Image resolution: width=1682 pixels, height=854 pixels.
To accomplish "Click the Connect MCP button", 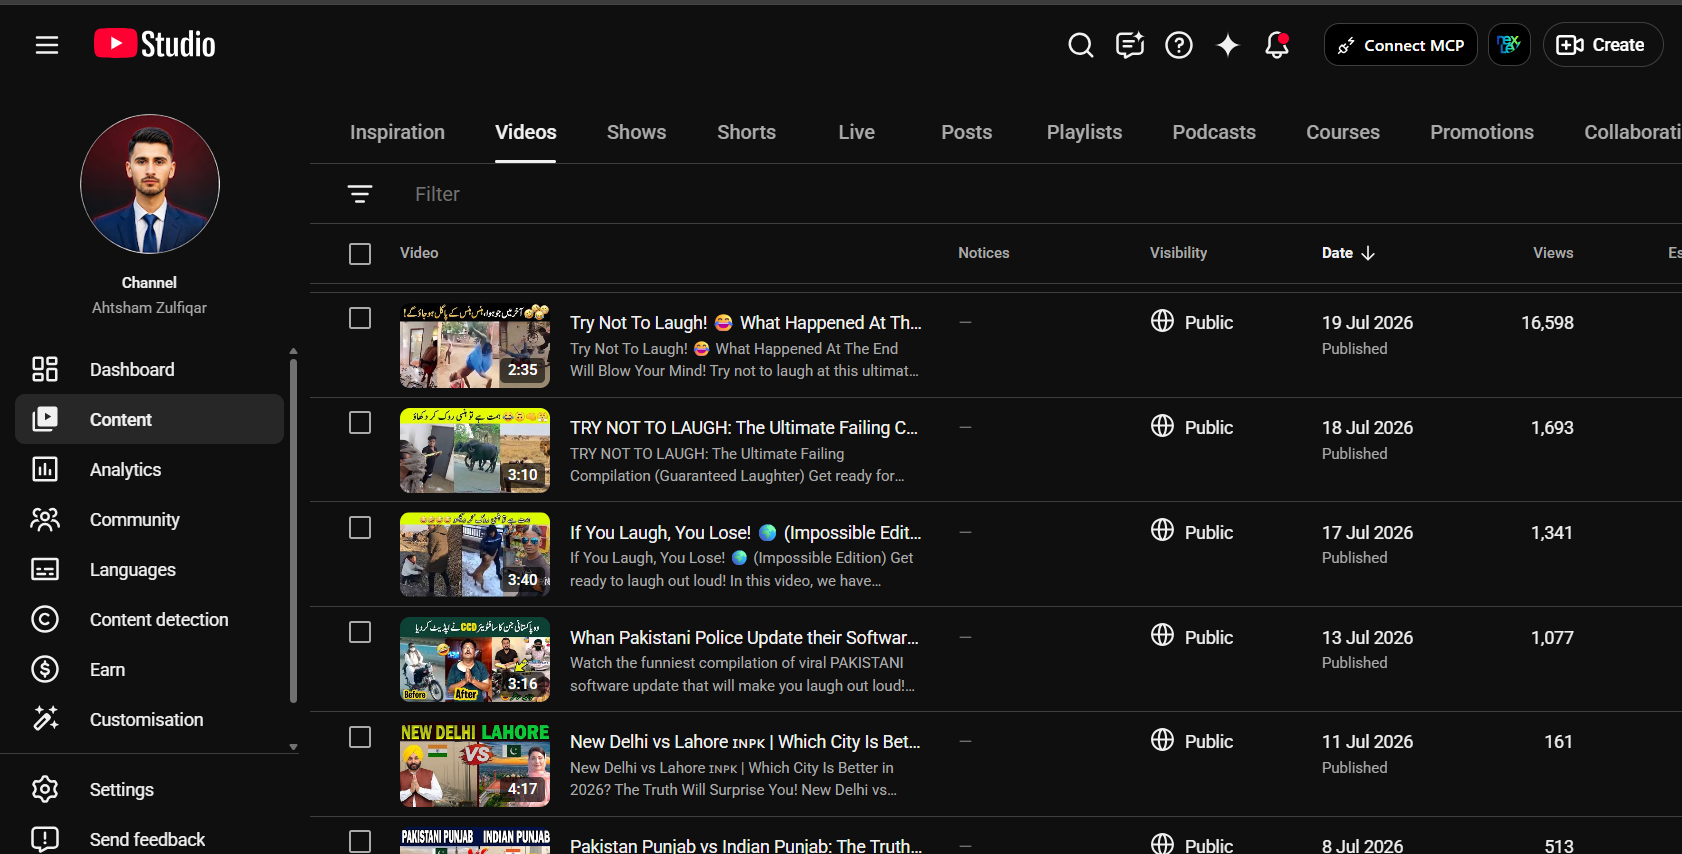I will pos(1400,45).
